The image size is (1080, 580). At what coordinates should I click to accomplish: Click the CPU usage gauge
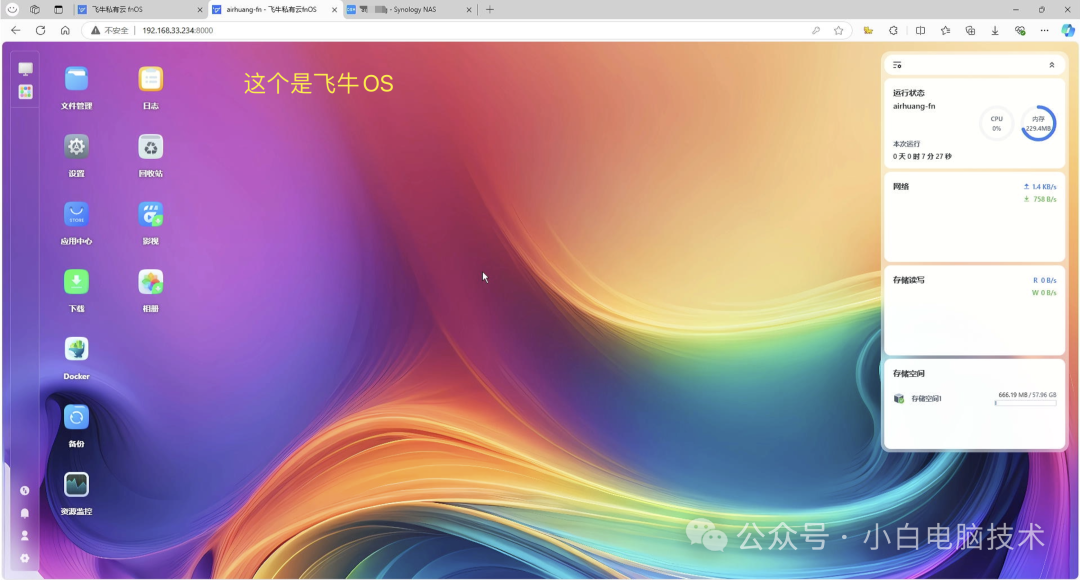click(997, 124)
